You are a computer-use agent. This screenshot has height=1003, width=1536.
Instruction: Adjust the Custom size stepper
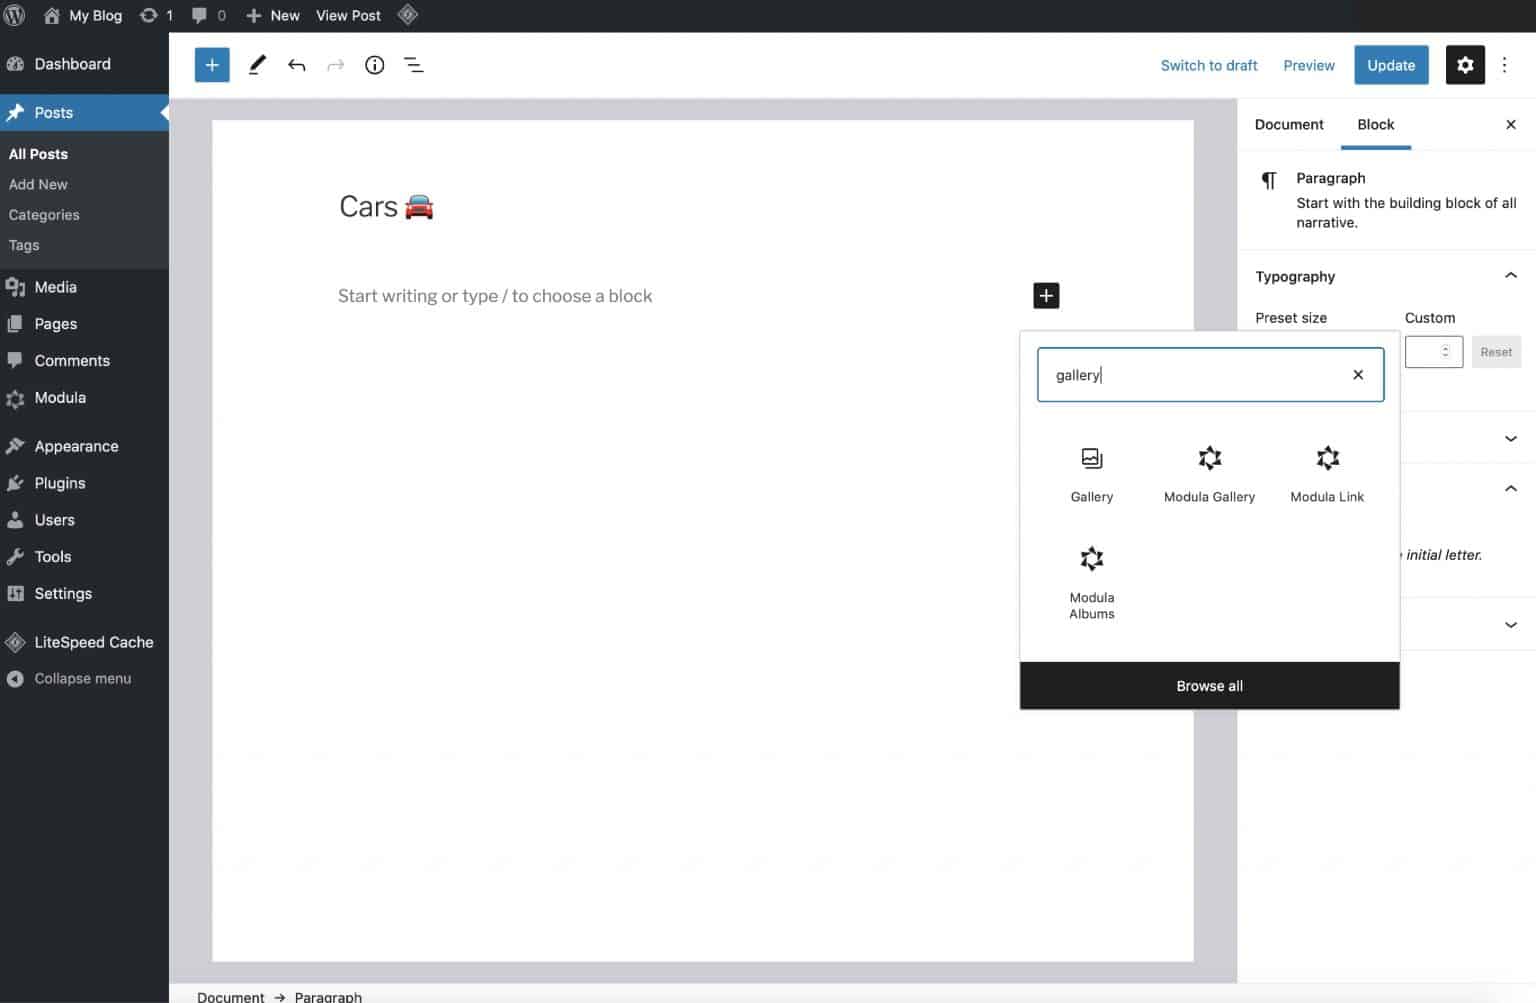click(1446, 351)
